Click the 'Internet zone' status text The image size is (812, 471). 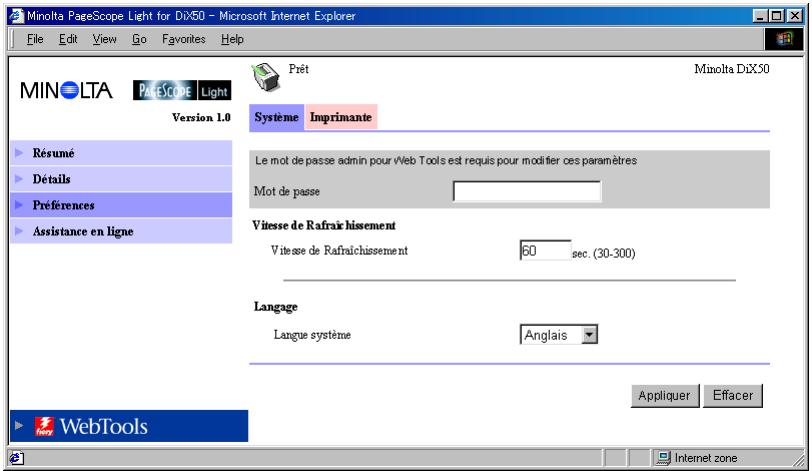click(705, 458)
